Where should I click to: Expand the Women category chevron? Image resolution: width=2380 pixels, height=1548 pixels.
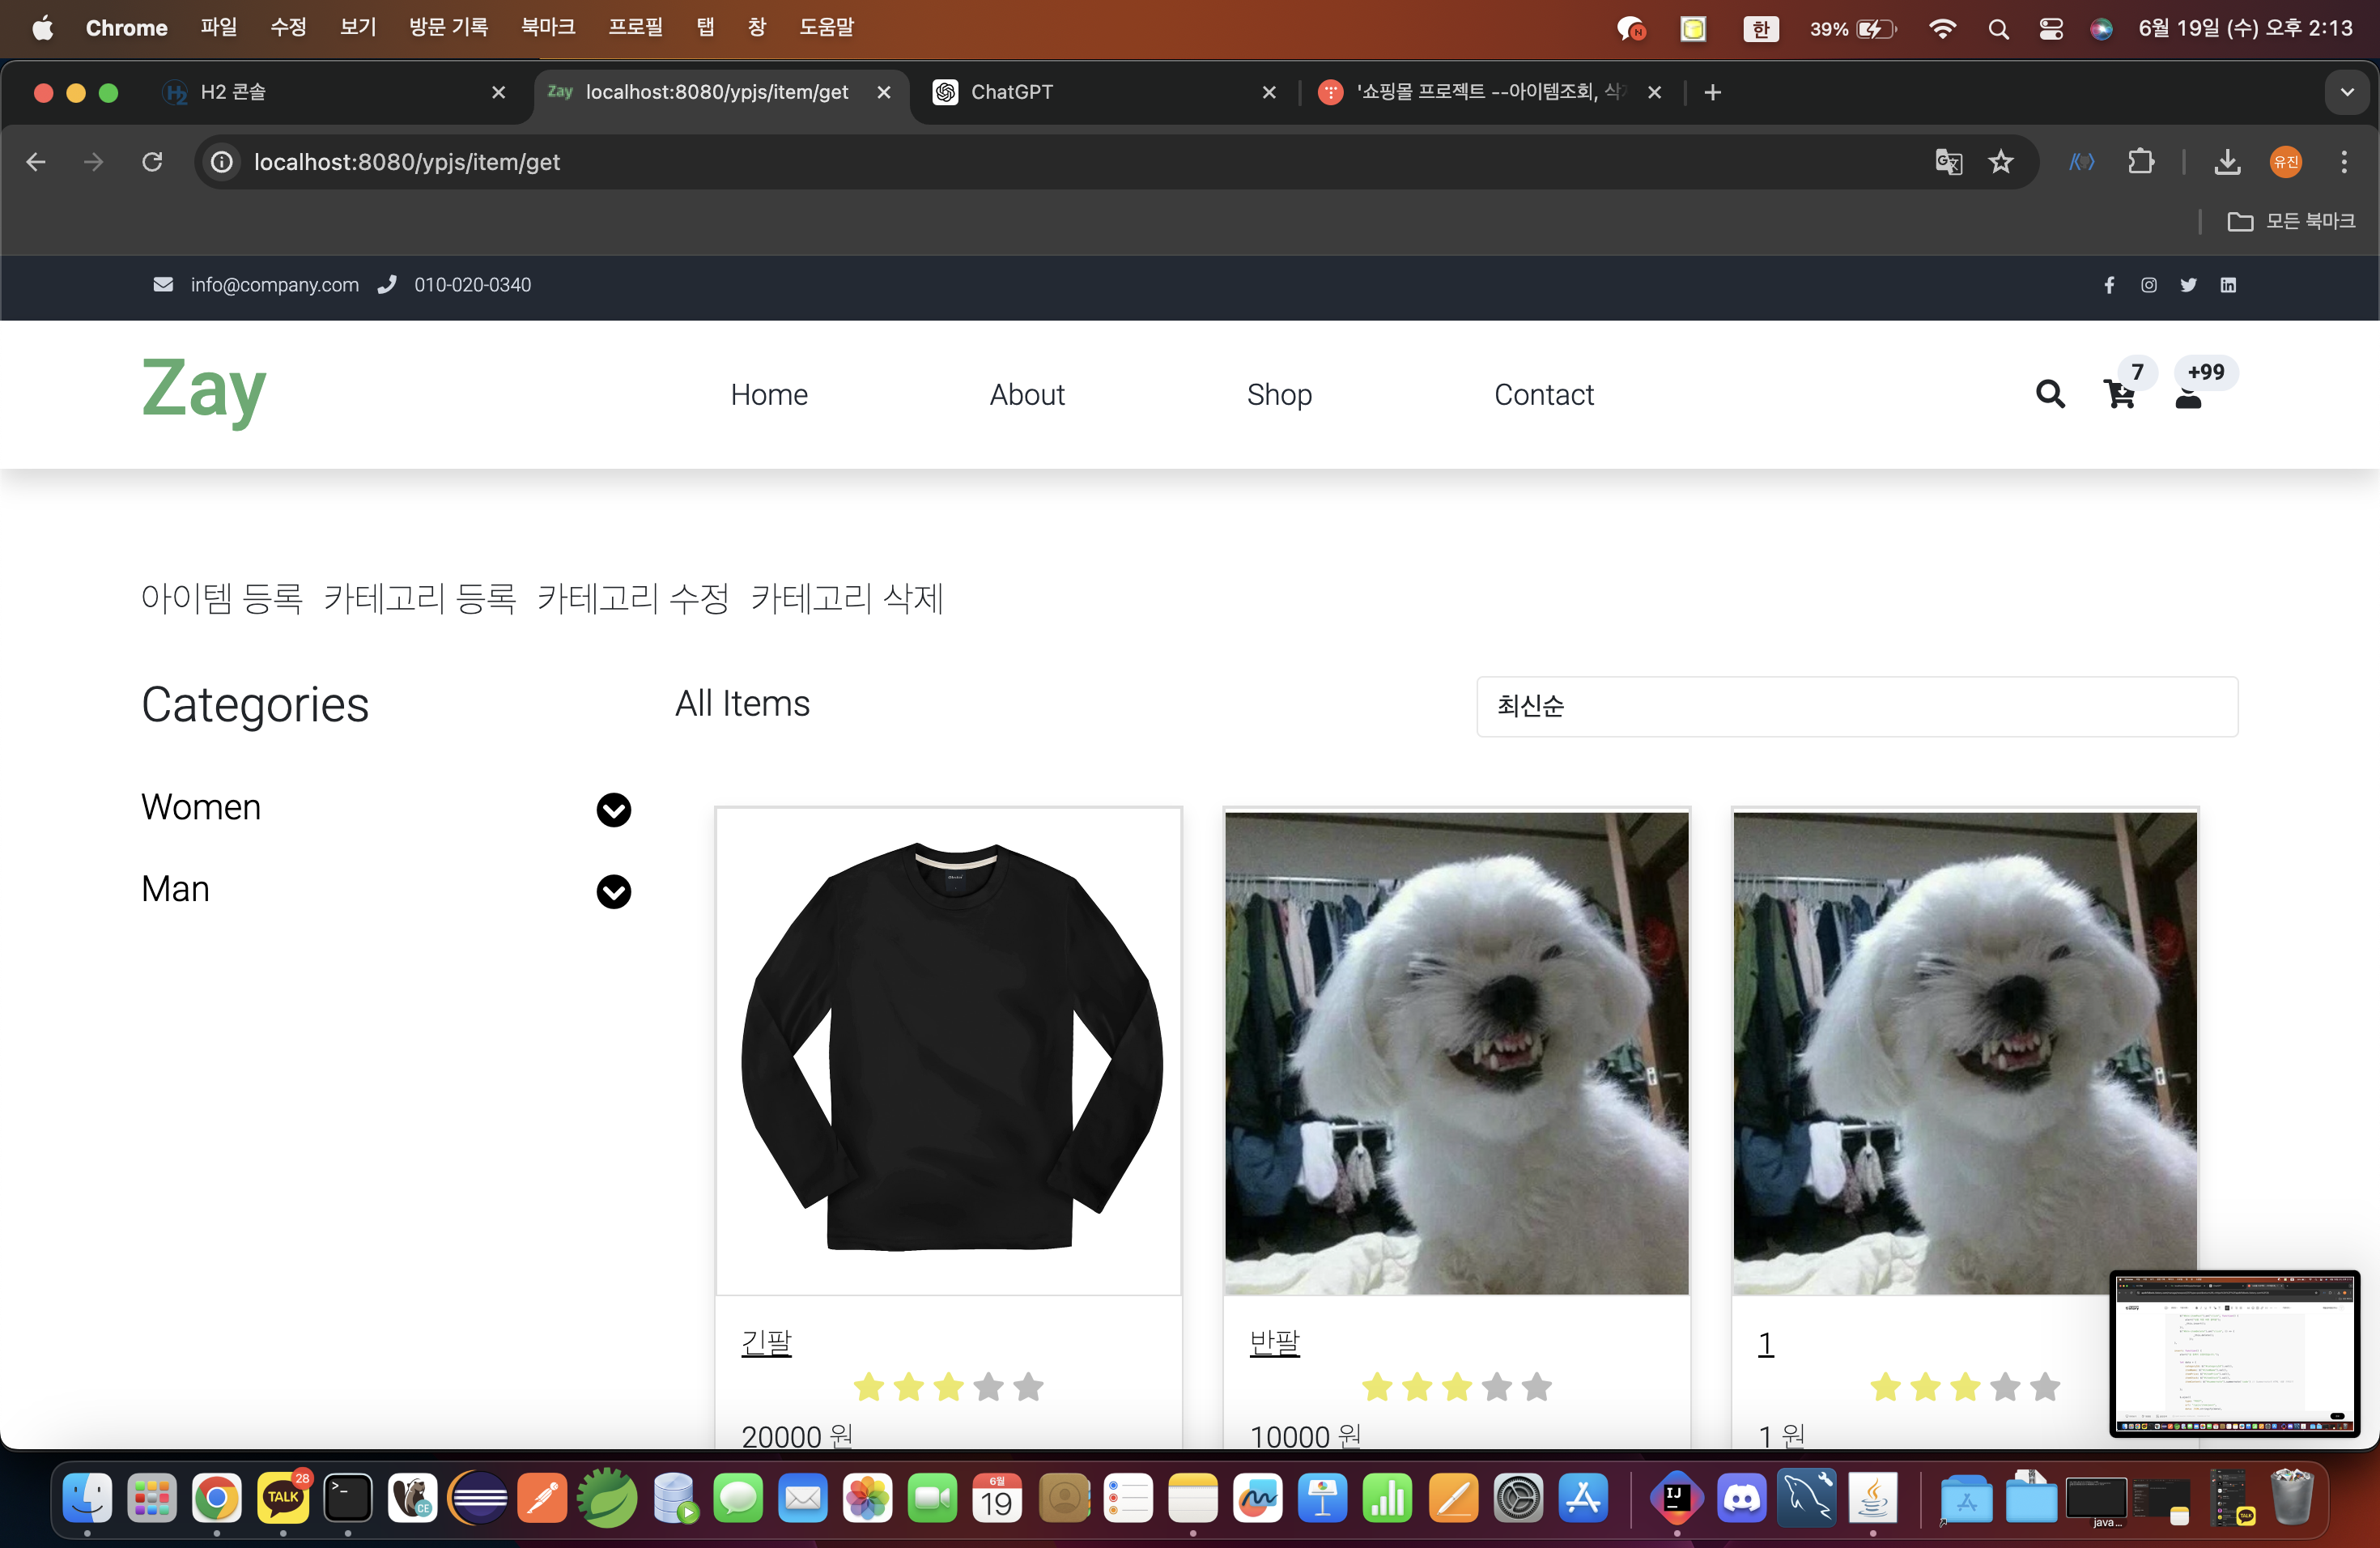tap(613, 810)
